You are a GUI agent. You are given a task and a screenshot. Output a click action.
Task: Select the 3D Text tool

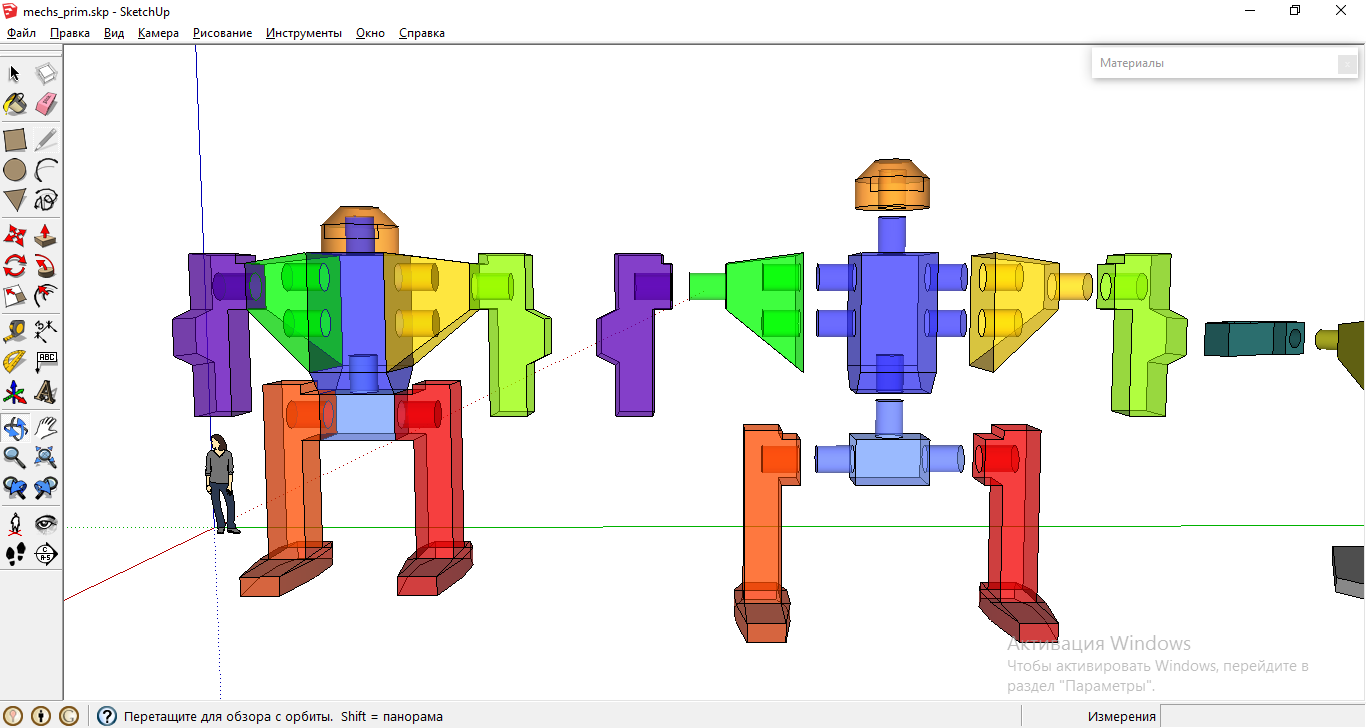point(46,391)
